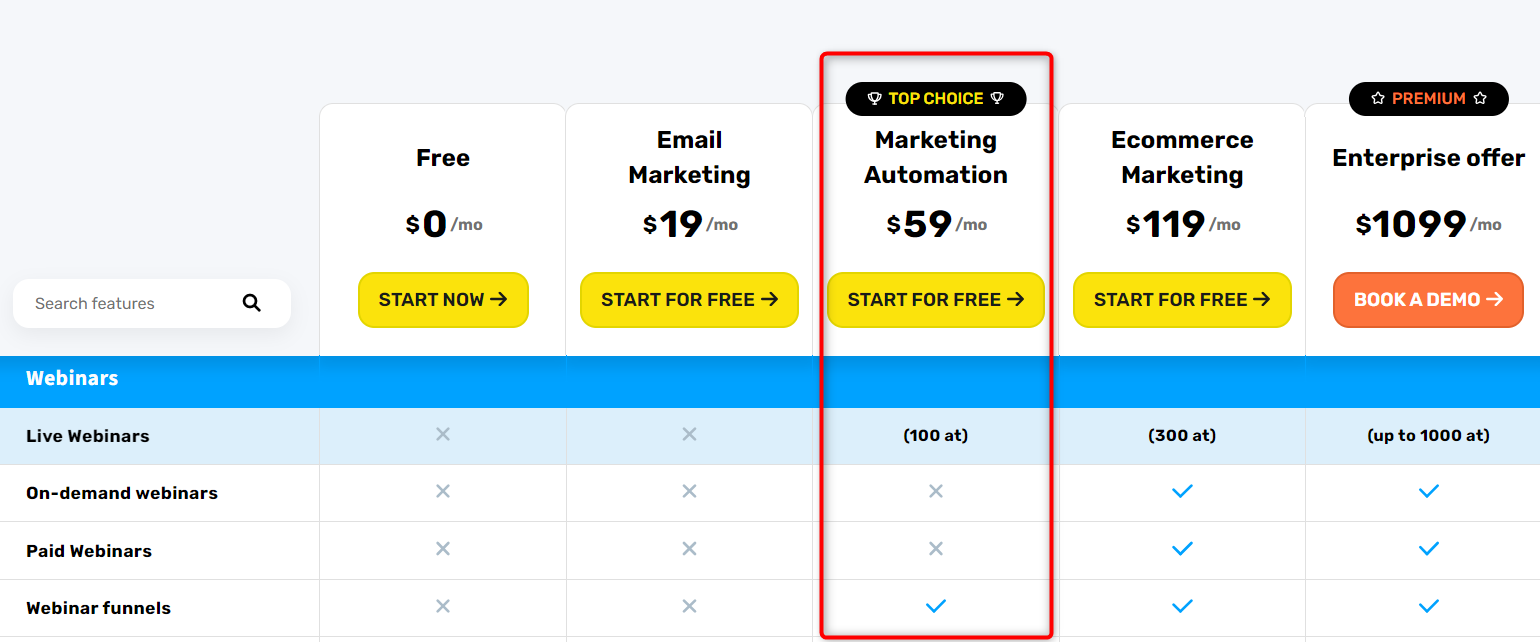Click the (100 at) Live Webinars value
This screenshot has width=1540, height=642.
coord(936,436)
